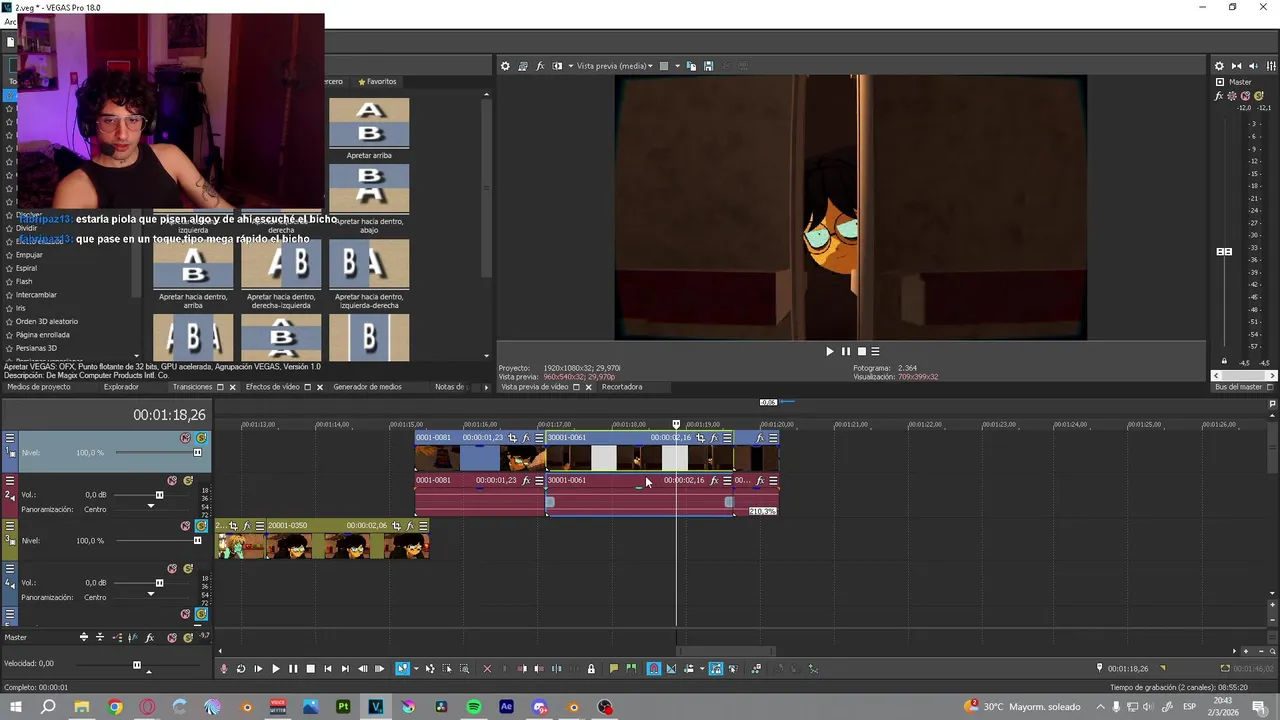The width and height of the screenshot is (1280, 720).
Task: Save preview snapshot to file
Action: tap(708, 66)
